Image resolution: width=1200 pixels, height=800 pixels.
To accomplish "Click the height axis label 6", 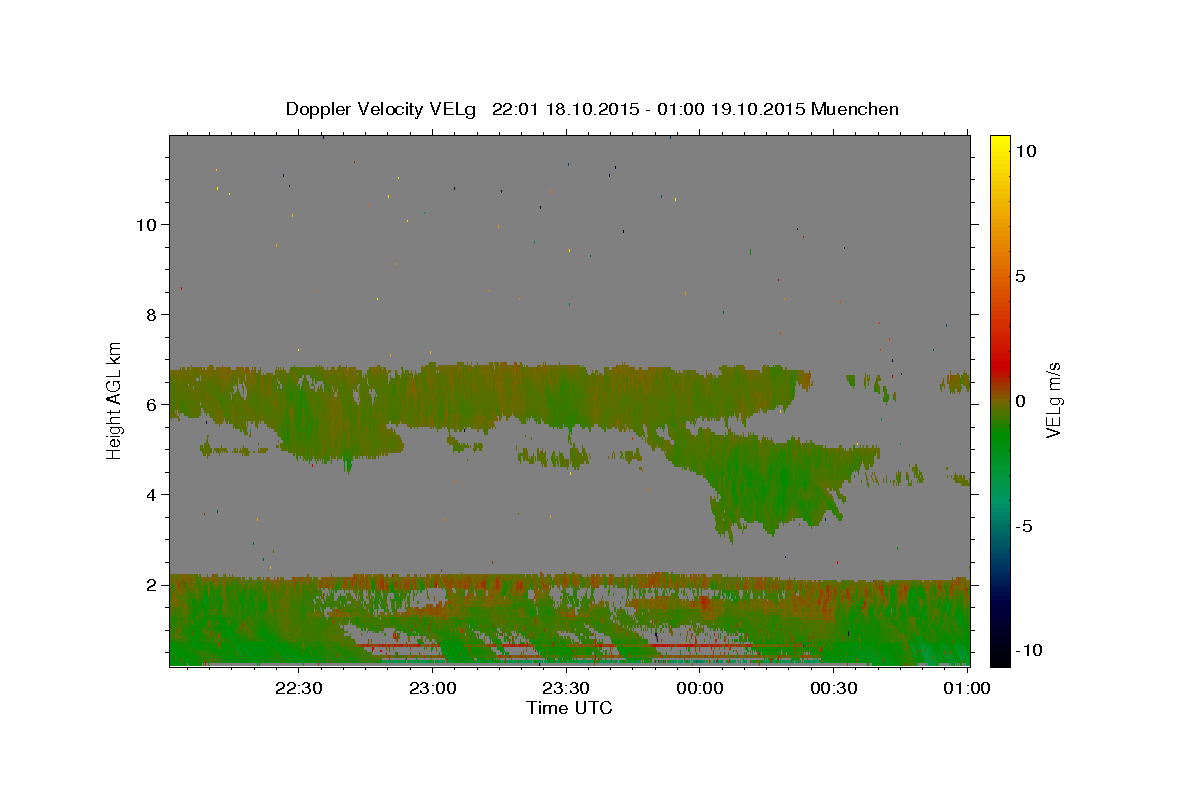I will 151,404.
